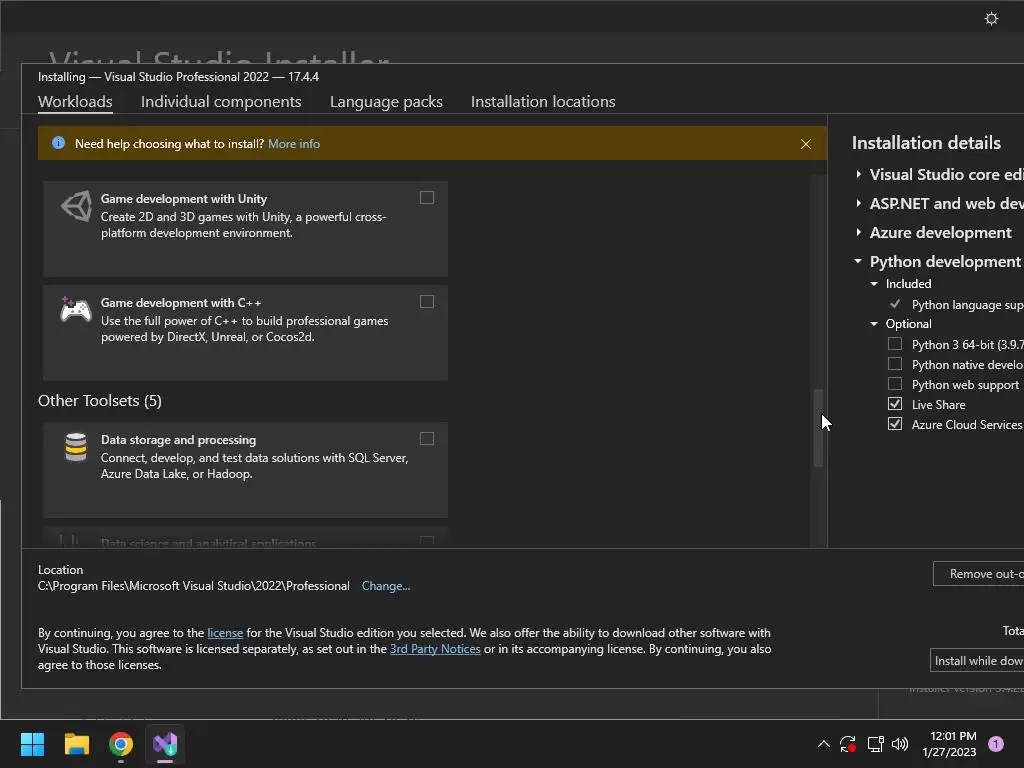Open File Explorer from the taskbar
The width and height of the screenshot is (1024, 768).
[x=76, y=744]
